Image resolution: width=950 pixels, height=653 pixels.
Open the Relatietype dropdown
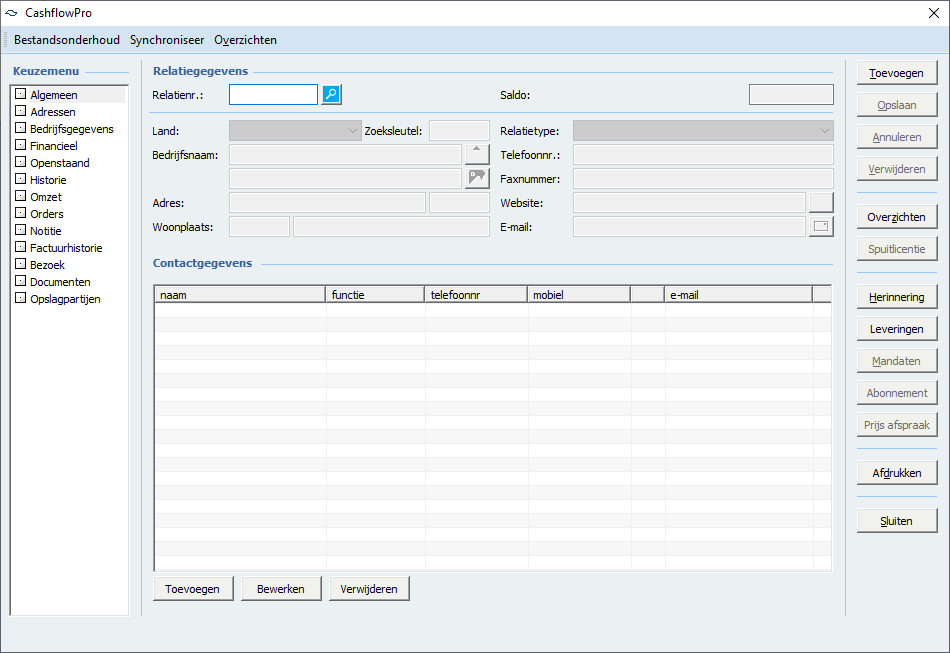[x=703, y=130]
